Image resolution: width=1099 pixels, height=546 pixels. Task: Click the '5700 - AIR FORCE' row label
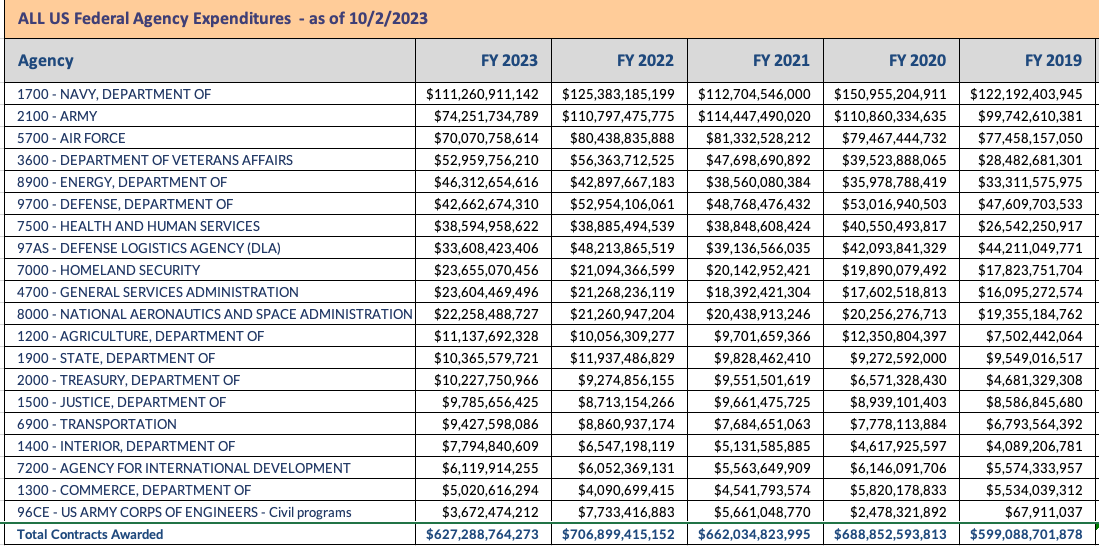click(71, 137)
